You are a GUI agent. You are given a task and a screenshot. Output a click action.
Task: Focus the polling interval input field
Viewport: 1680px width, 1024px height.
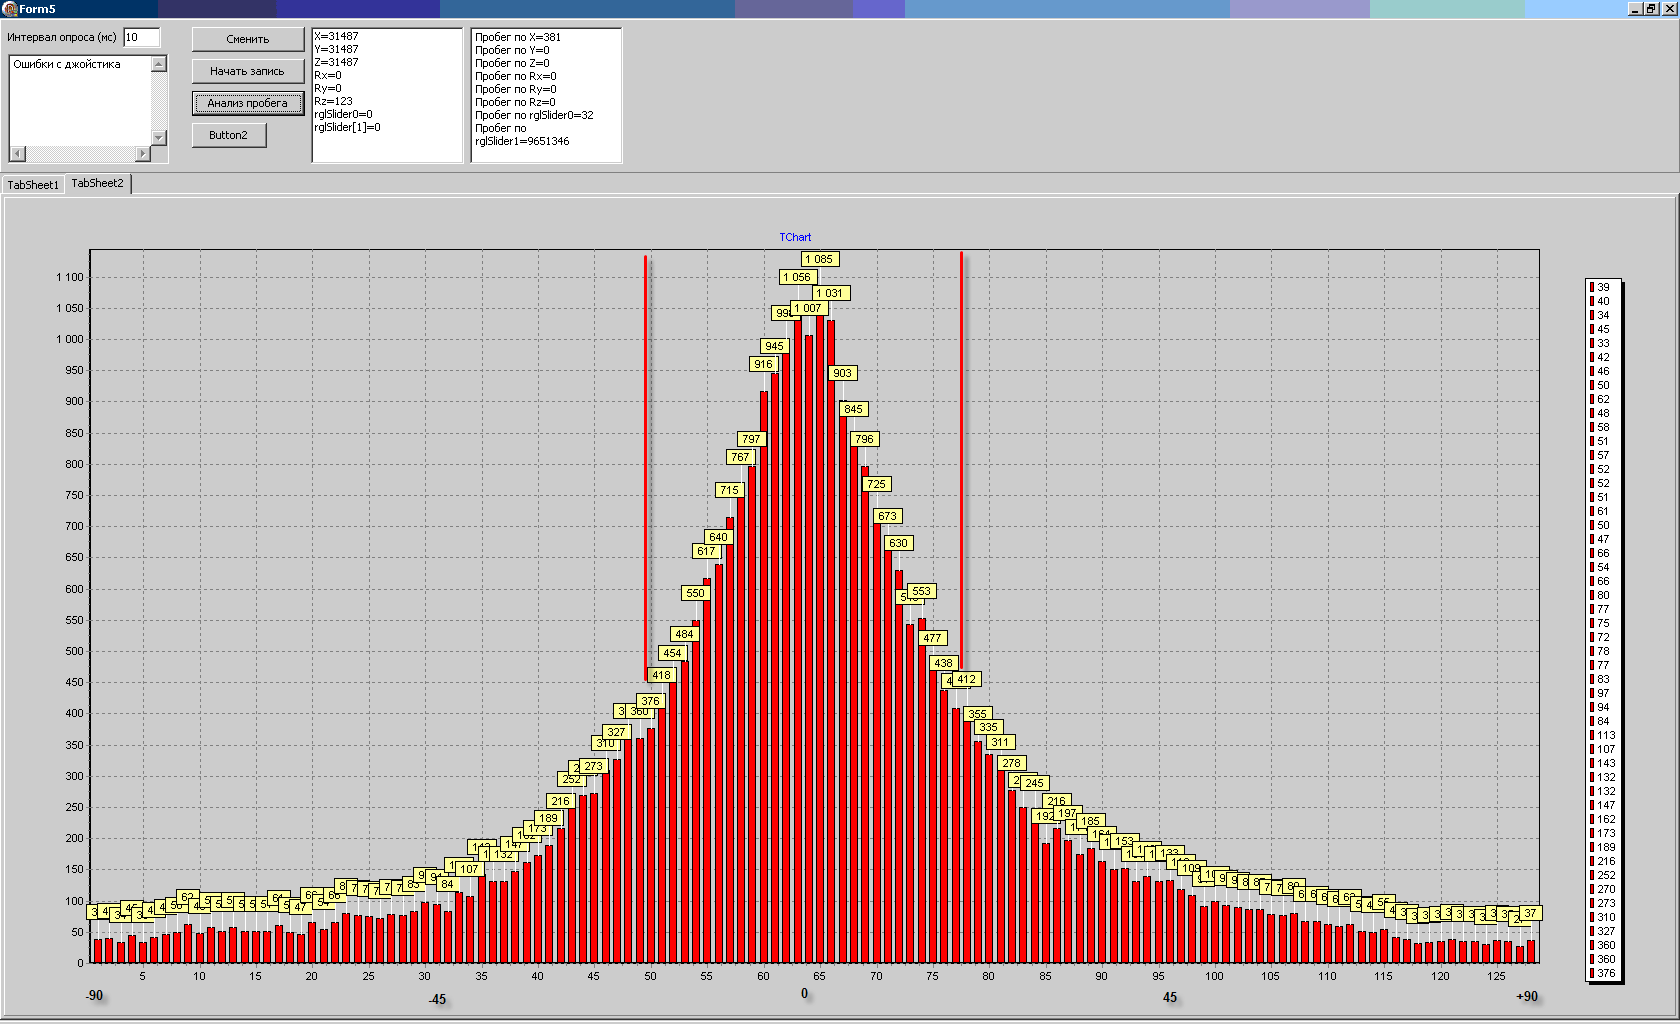(141, 38)
